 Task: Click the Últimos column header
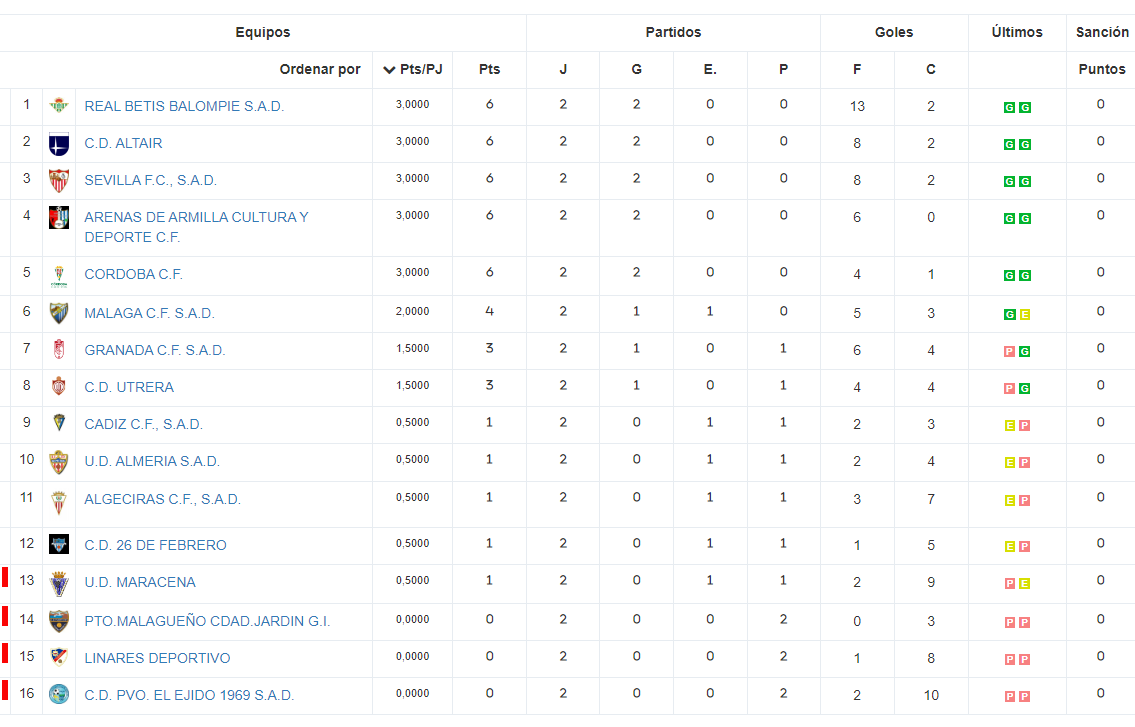(1017, 33)
